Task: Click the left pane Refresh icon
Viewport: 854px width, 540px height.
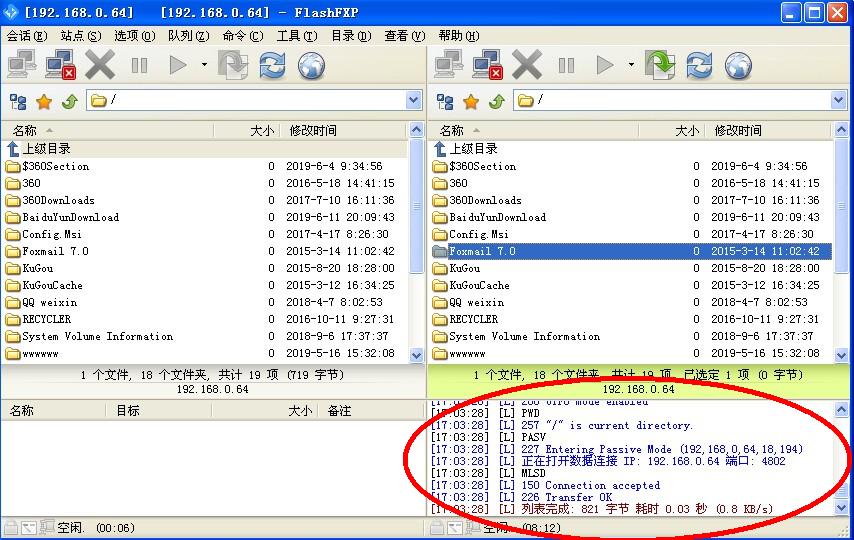Action: pos(272,66)
